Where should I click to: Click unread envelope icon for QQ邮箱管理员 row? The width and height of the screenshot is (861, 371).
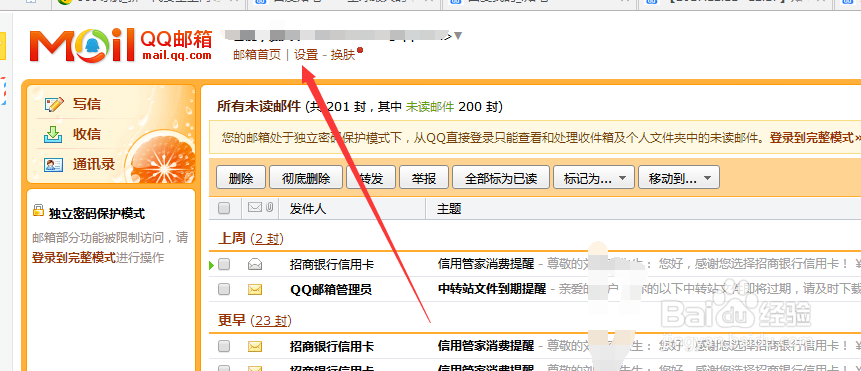[x=255, y=289]
